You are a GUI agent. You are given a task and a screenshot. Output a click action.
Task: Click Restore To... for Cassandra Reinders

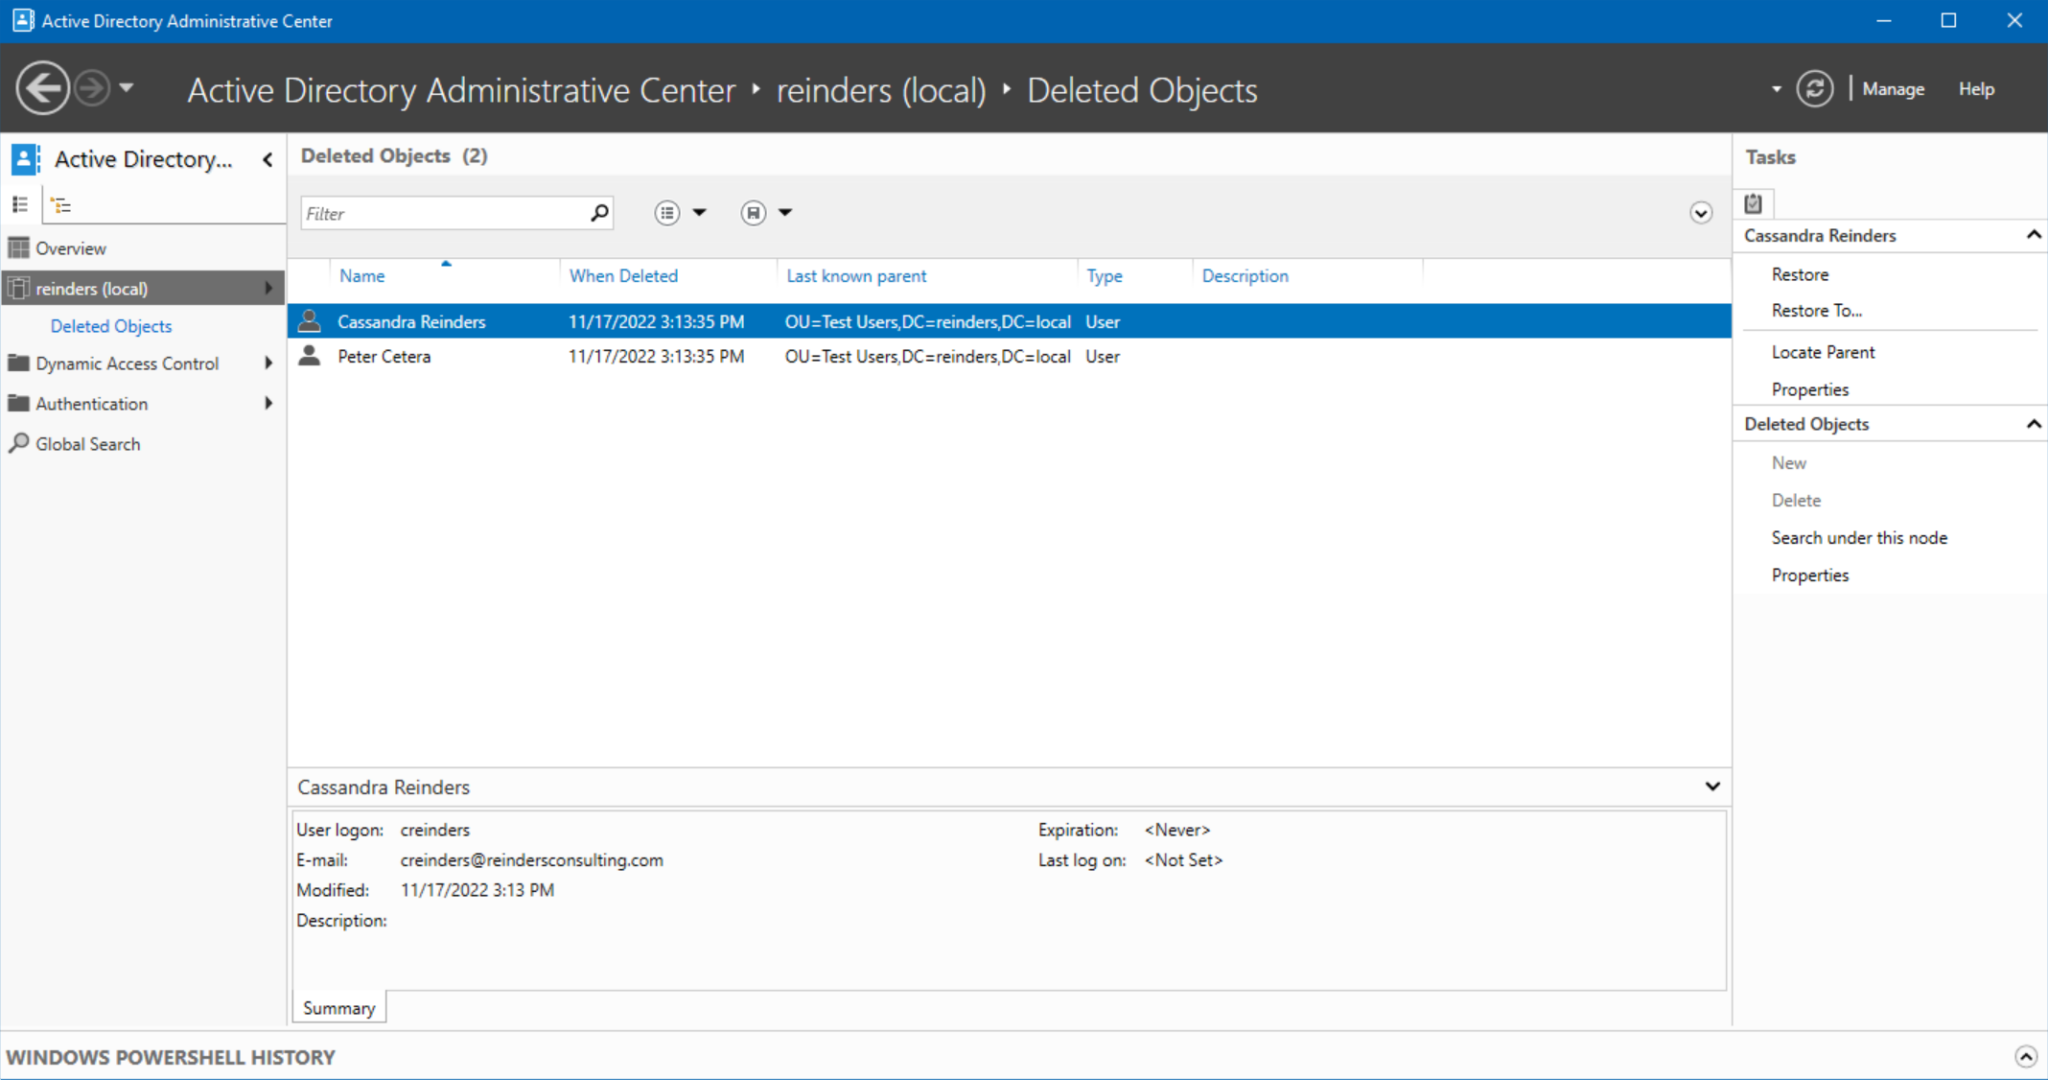1816,310
